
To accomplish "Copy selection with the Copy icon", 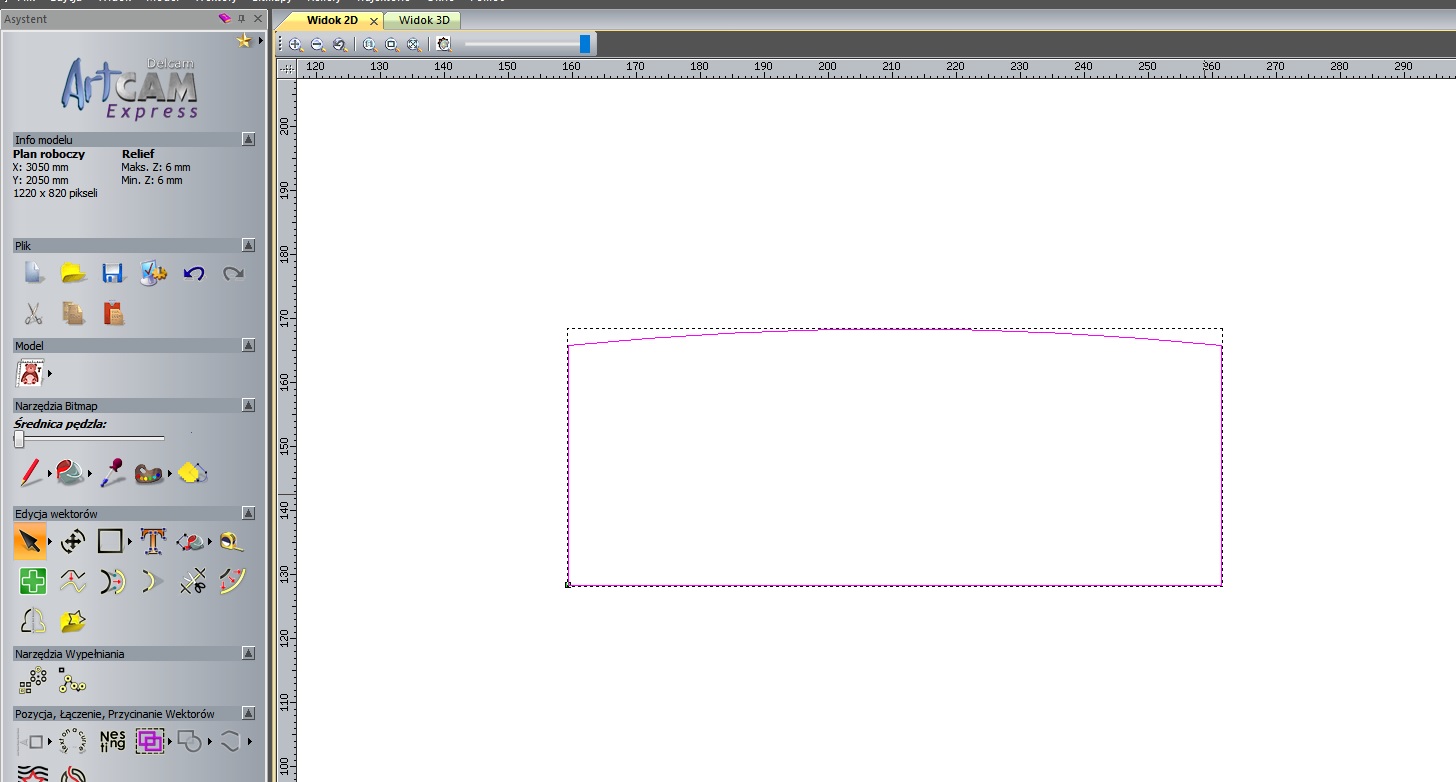I will pos(73,313).
